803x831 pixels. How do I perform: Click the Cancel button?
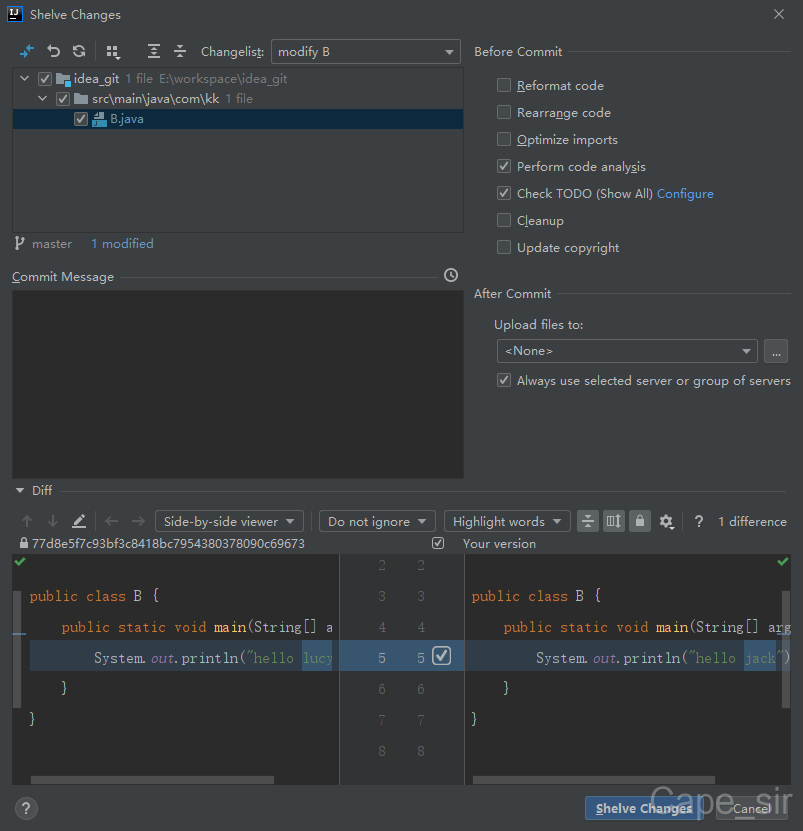[751, 808]
